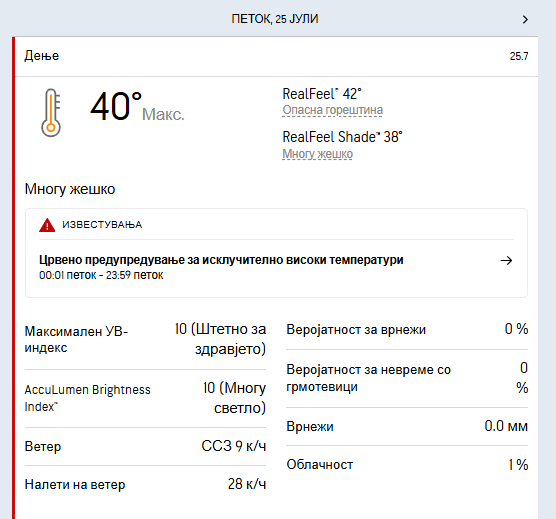Image resolution: width=556 pixels, height=519 pixels.
Task: Click the thermometer temperature icon
Action: tap(51, 113)
